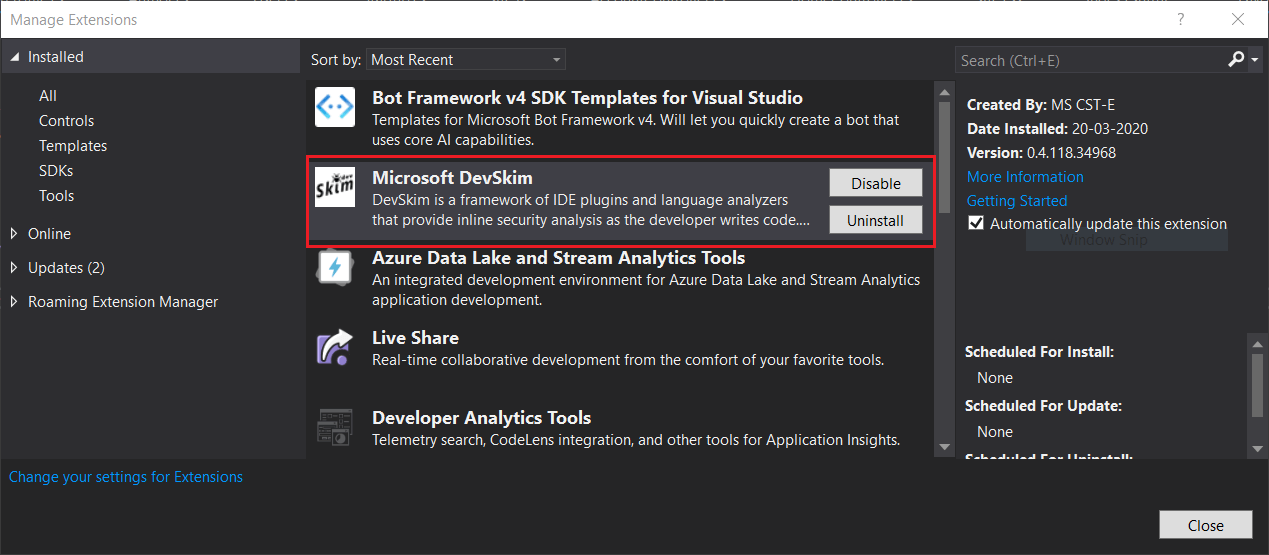The height and width of the screenshot is (555, 1269).
Task: Expand the Roaming Extension Manager category
Action: [14, 301]
